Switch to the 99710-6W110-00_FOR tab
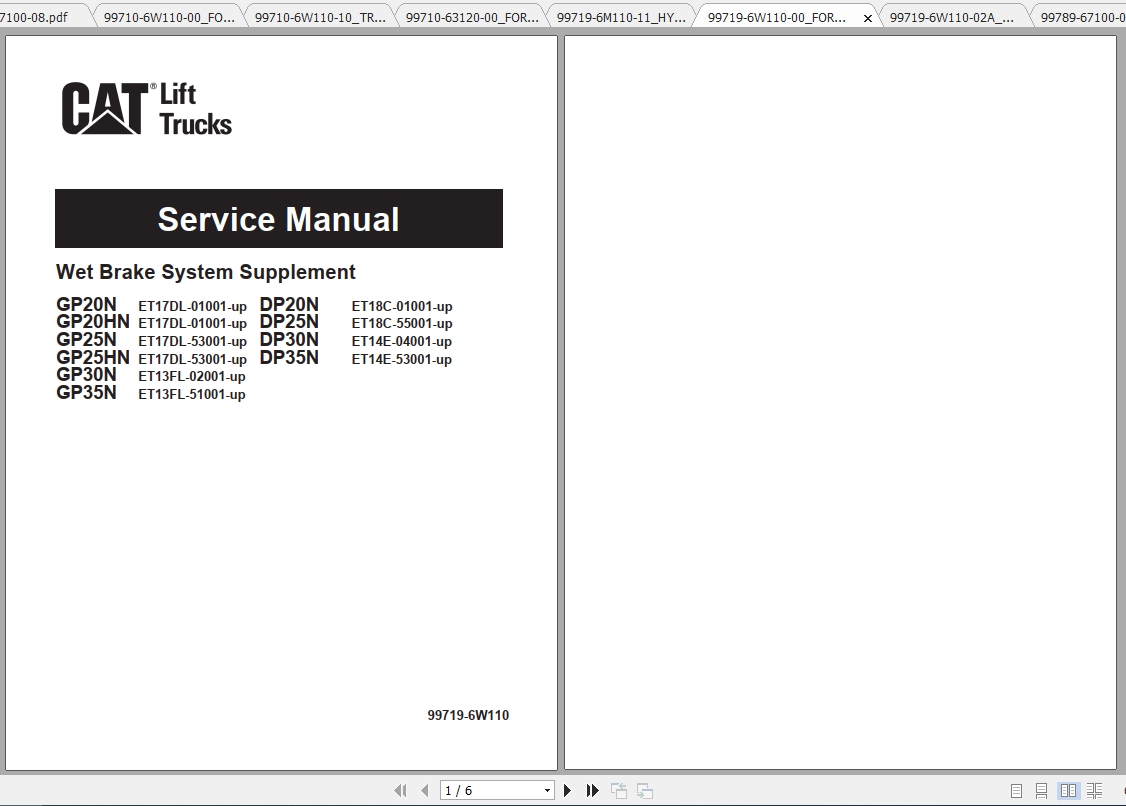This screenshot has width=1126, height=806. [x=170, y=16]
